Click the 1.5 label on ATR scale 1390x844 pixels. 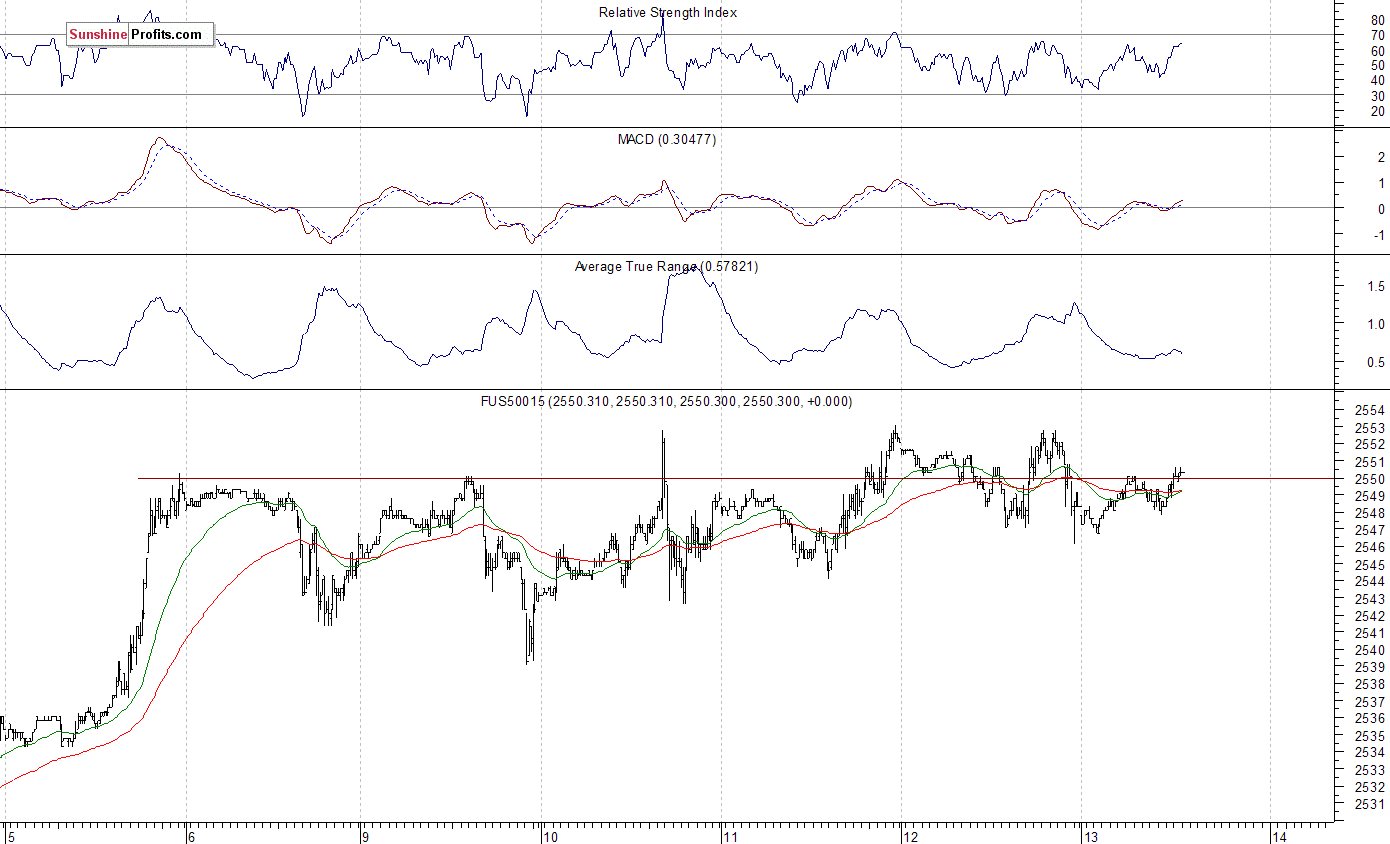1375,286
